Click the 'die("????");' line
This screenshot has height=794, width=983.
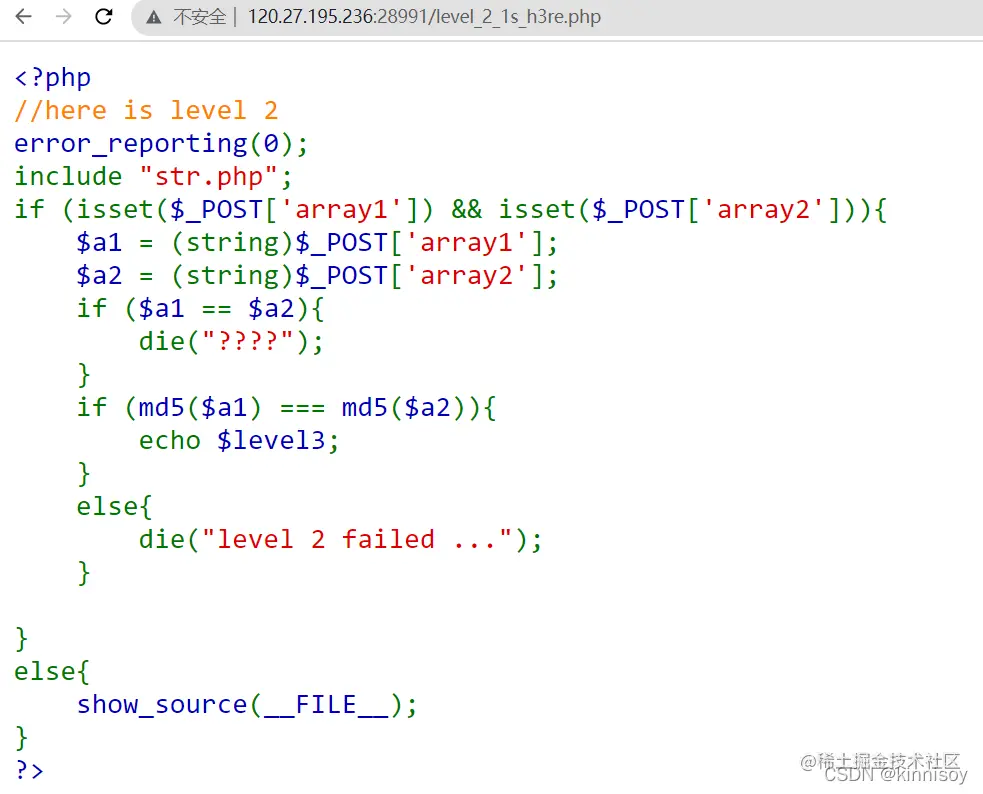(231, 342)
